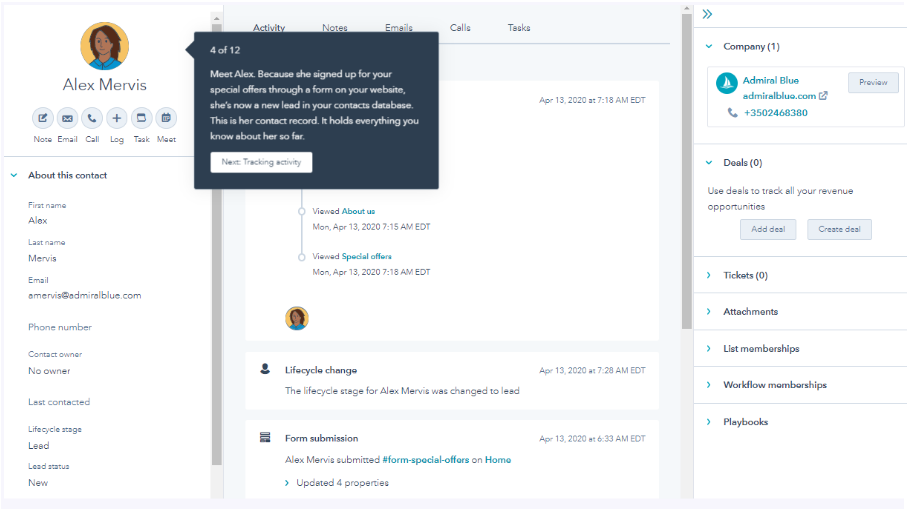This screenshot has width=915, height=509.
Task: Click the small avatar in activity timeline
Action: click(296, 318)
